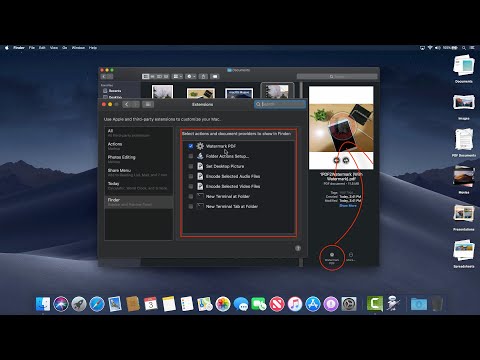Open Finder from the Dock
Screen dimensions: 480x360
pyautogui.click(x=43, y=304)
